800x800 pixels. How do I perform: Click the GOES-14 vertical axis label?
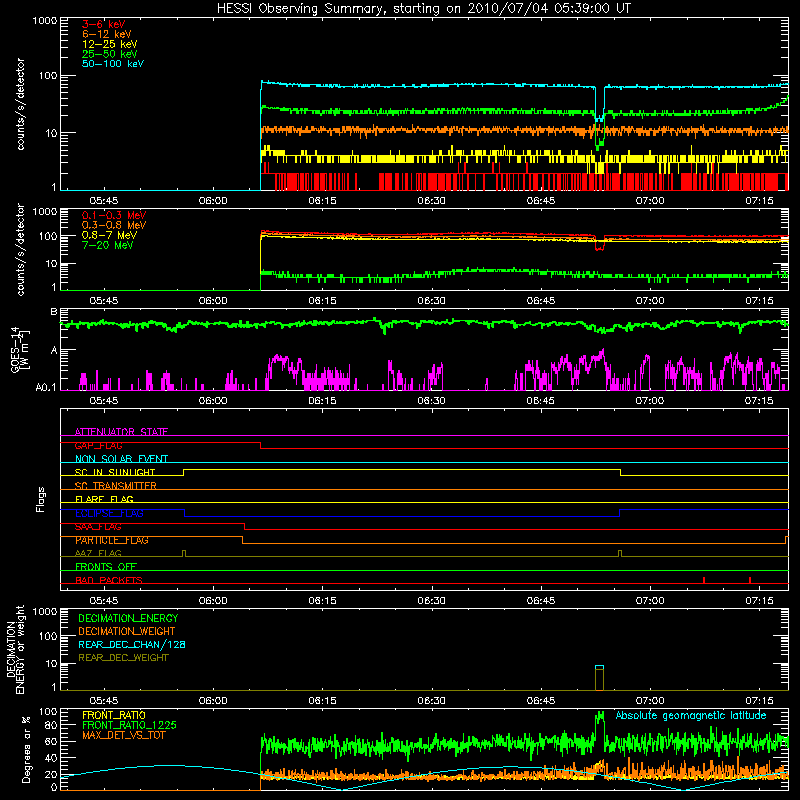pyautogui.click(x=19, y=349)
